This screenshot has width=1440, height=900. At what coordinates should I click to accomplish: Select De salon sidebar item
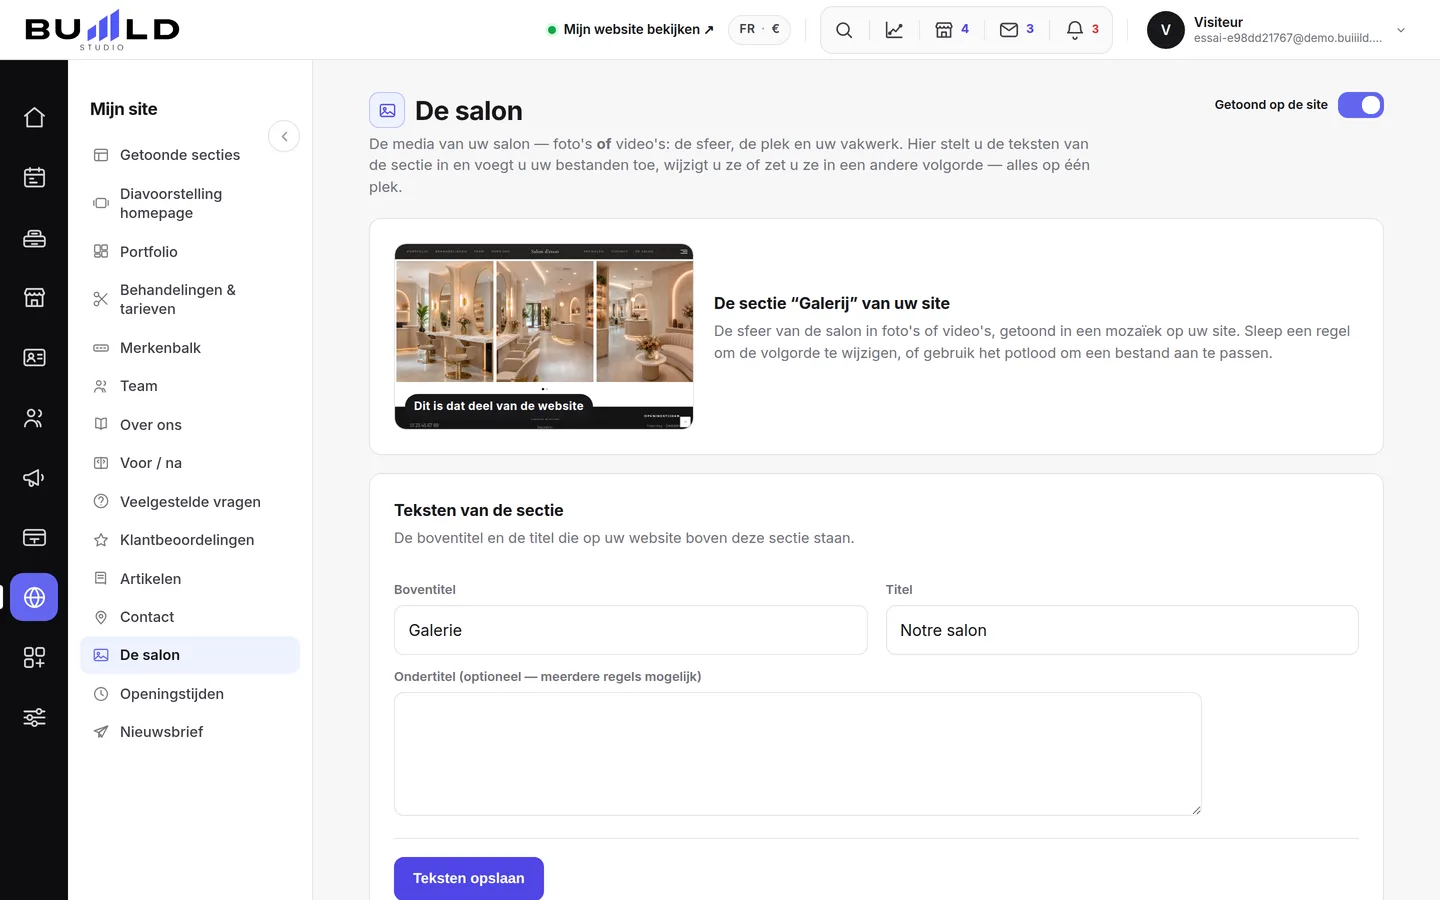190,655
